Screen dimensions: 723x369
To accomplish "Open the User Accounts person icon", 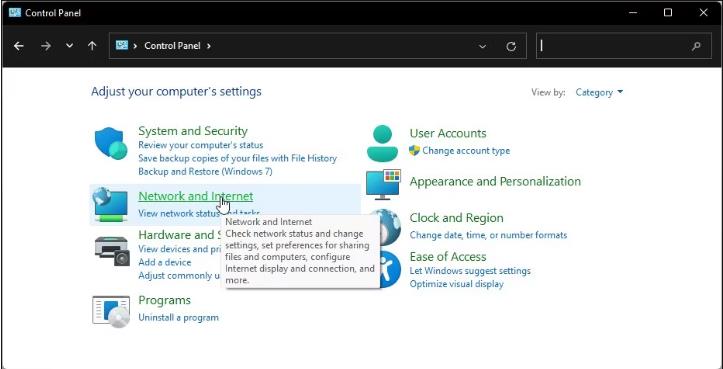I will 382,143.
